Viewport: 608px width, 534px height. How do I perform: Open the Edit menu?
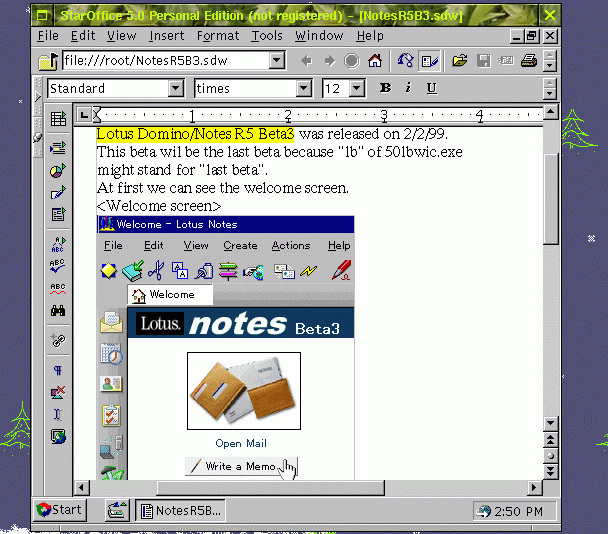tap(83, 36)
